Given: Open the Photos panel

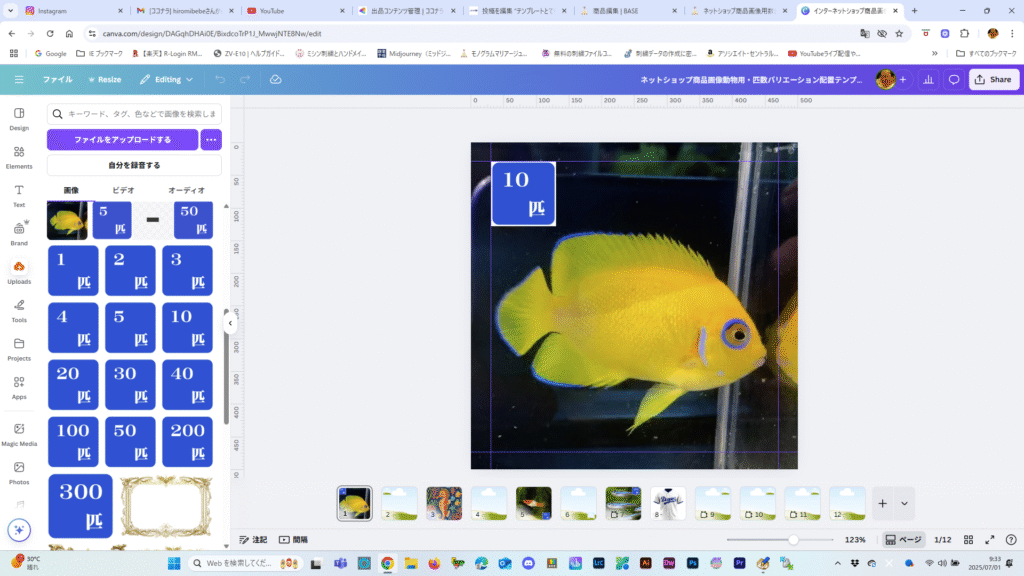Looking at the screenshot, I should (19, 473).
